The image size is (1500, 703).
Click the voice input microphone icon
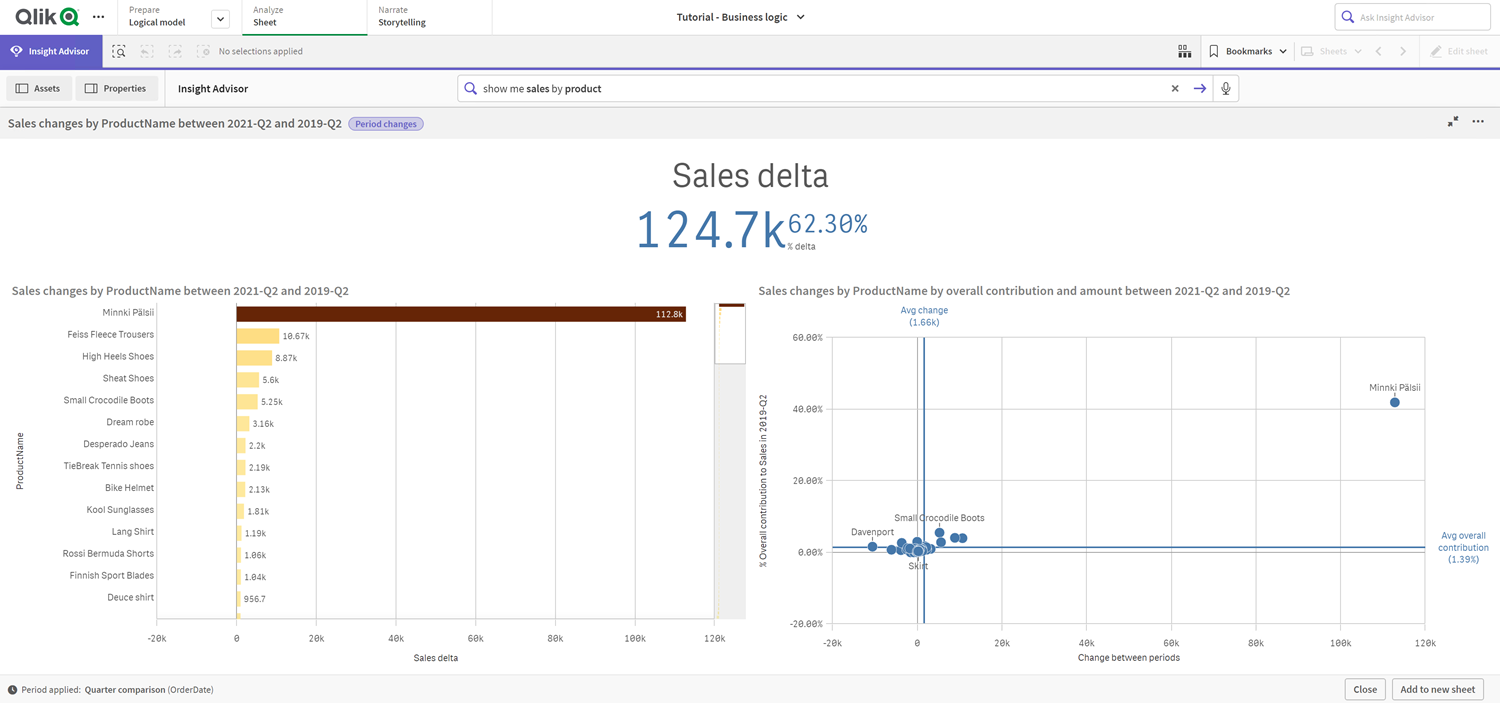click(x=1226, y=88)
